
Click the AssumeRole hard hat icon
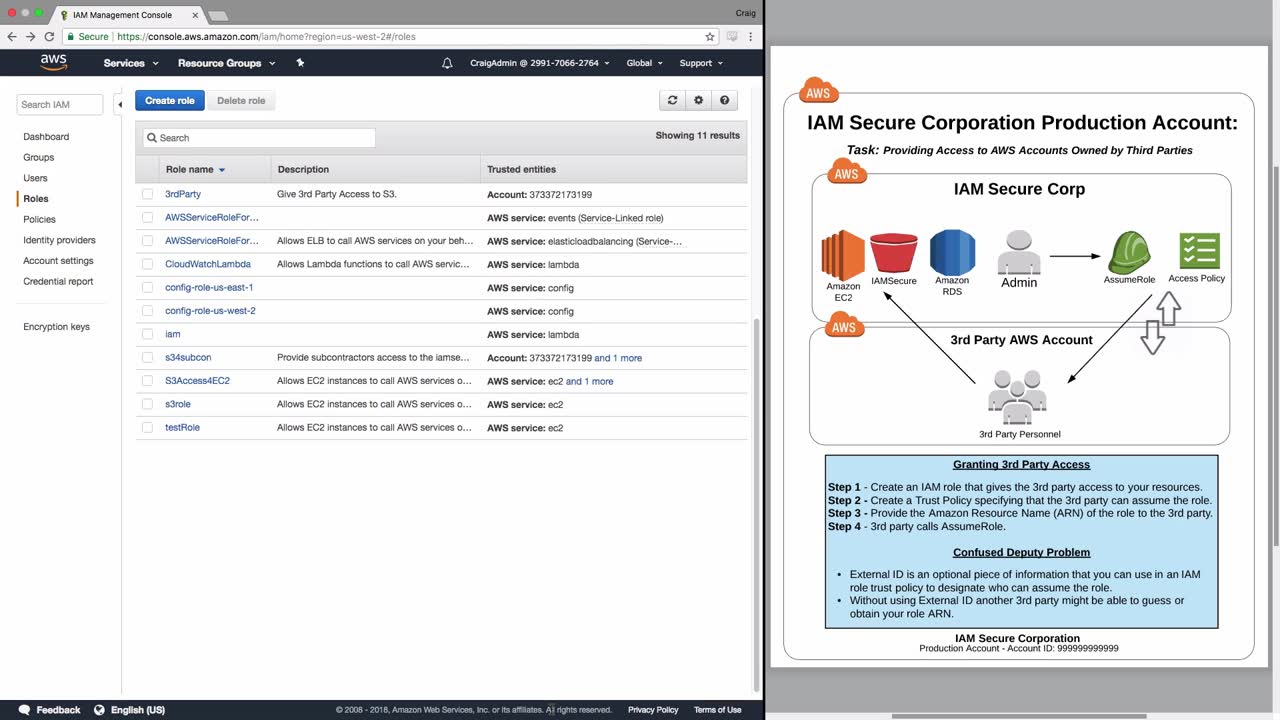click(x=1129, y=253)
